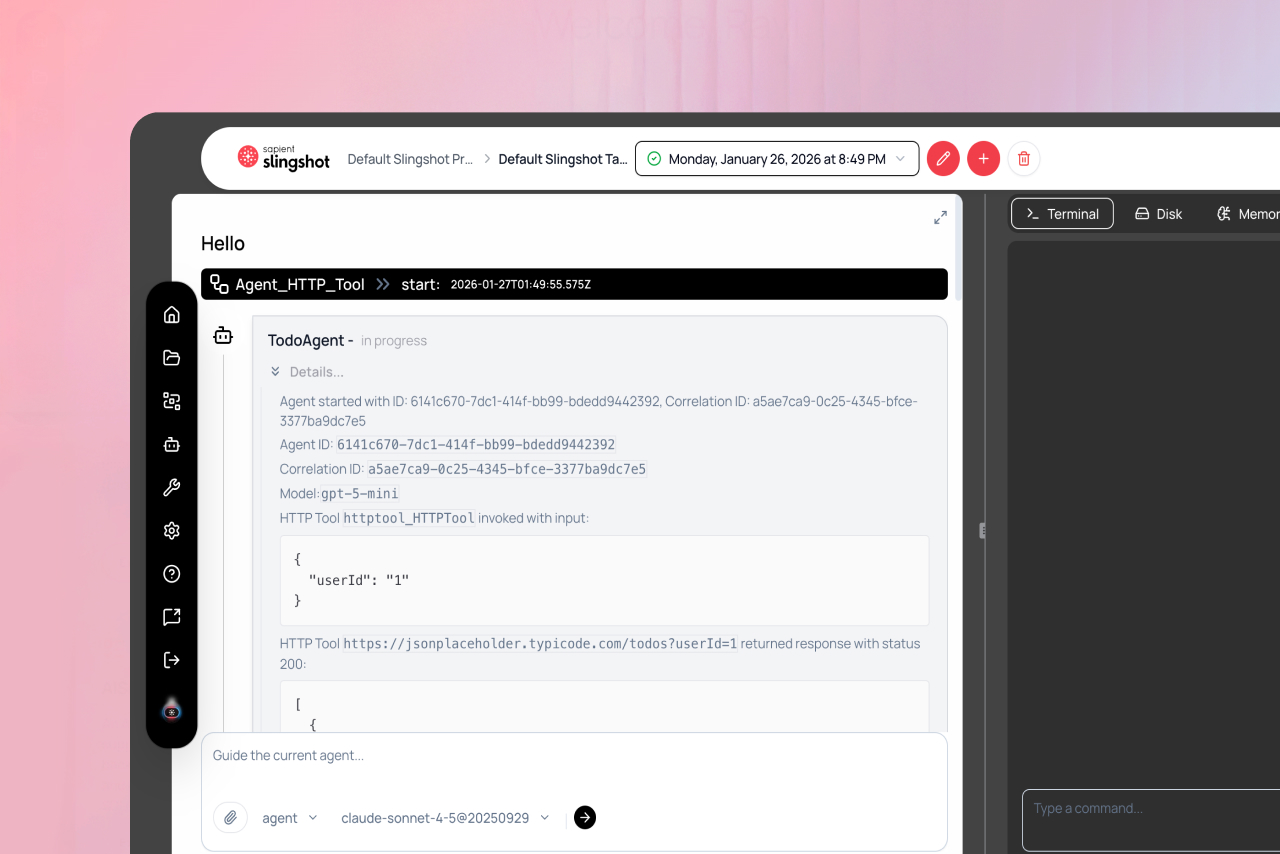Open the agent mode dropdown
This screenshot has height=854, width=1280.
pyautogui.click(x=289, y=818)
